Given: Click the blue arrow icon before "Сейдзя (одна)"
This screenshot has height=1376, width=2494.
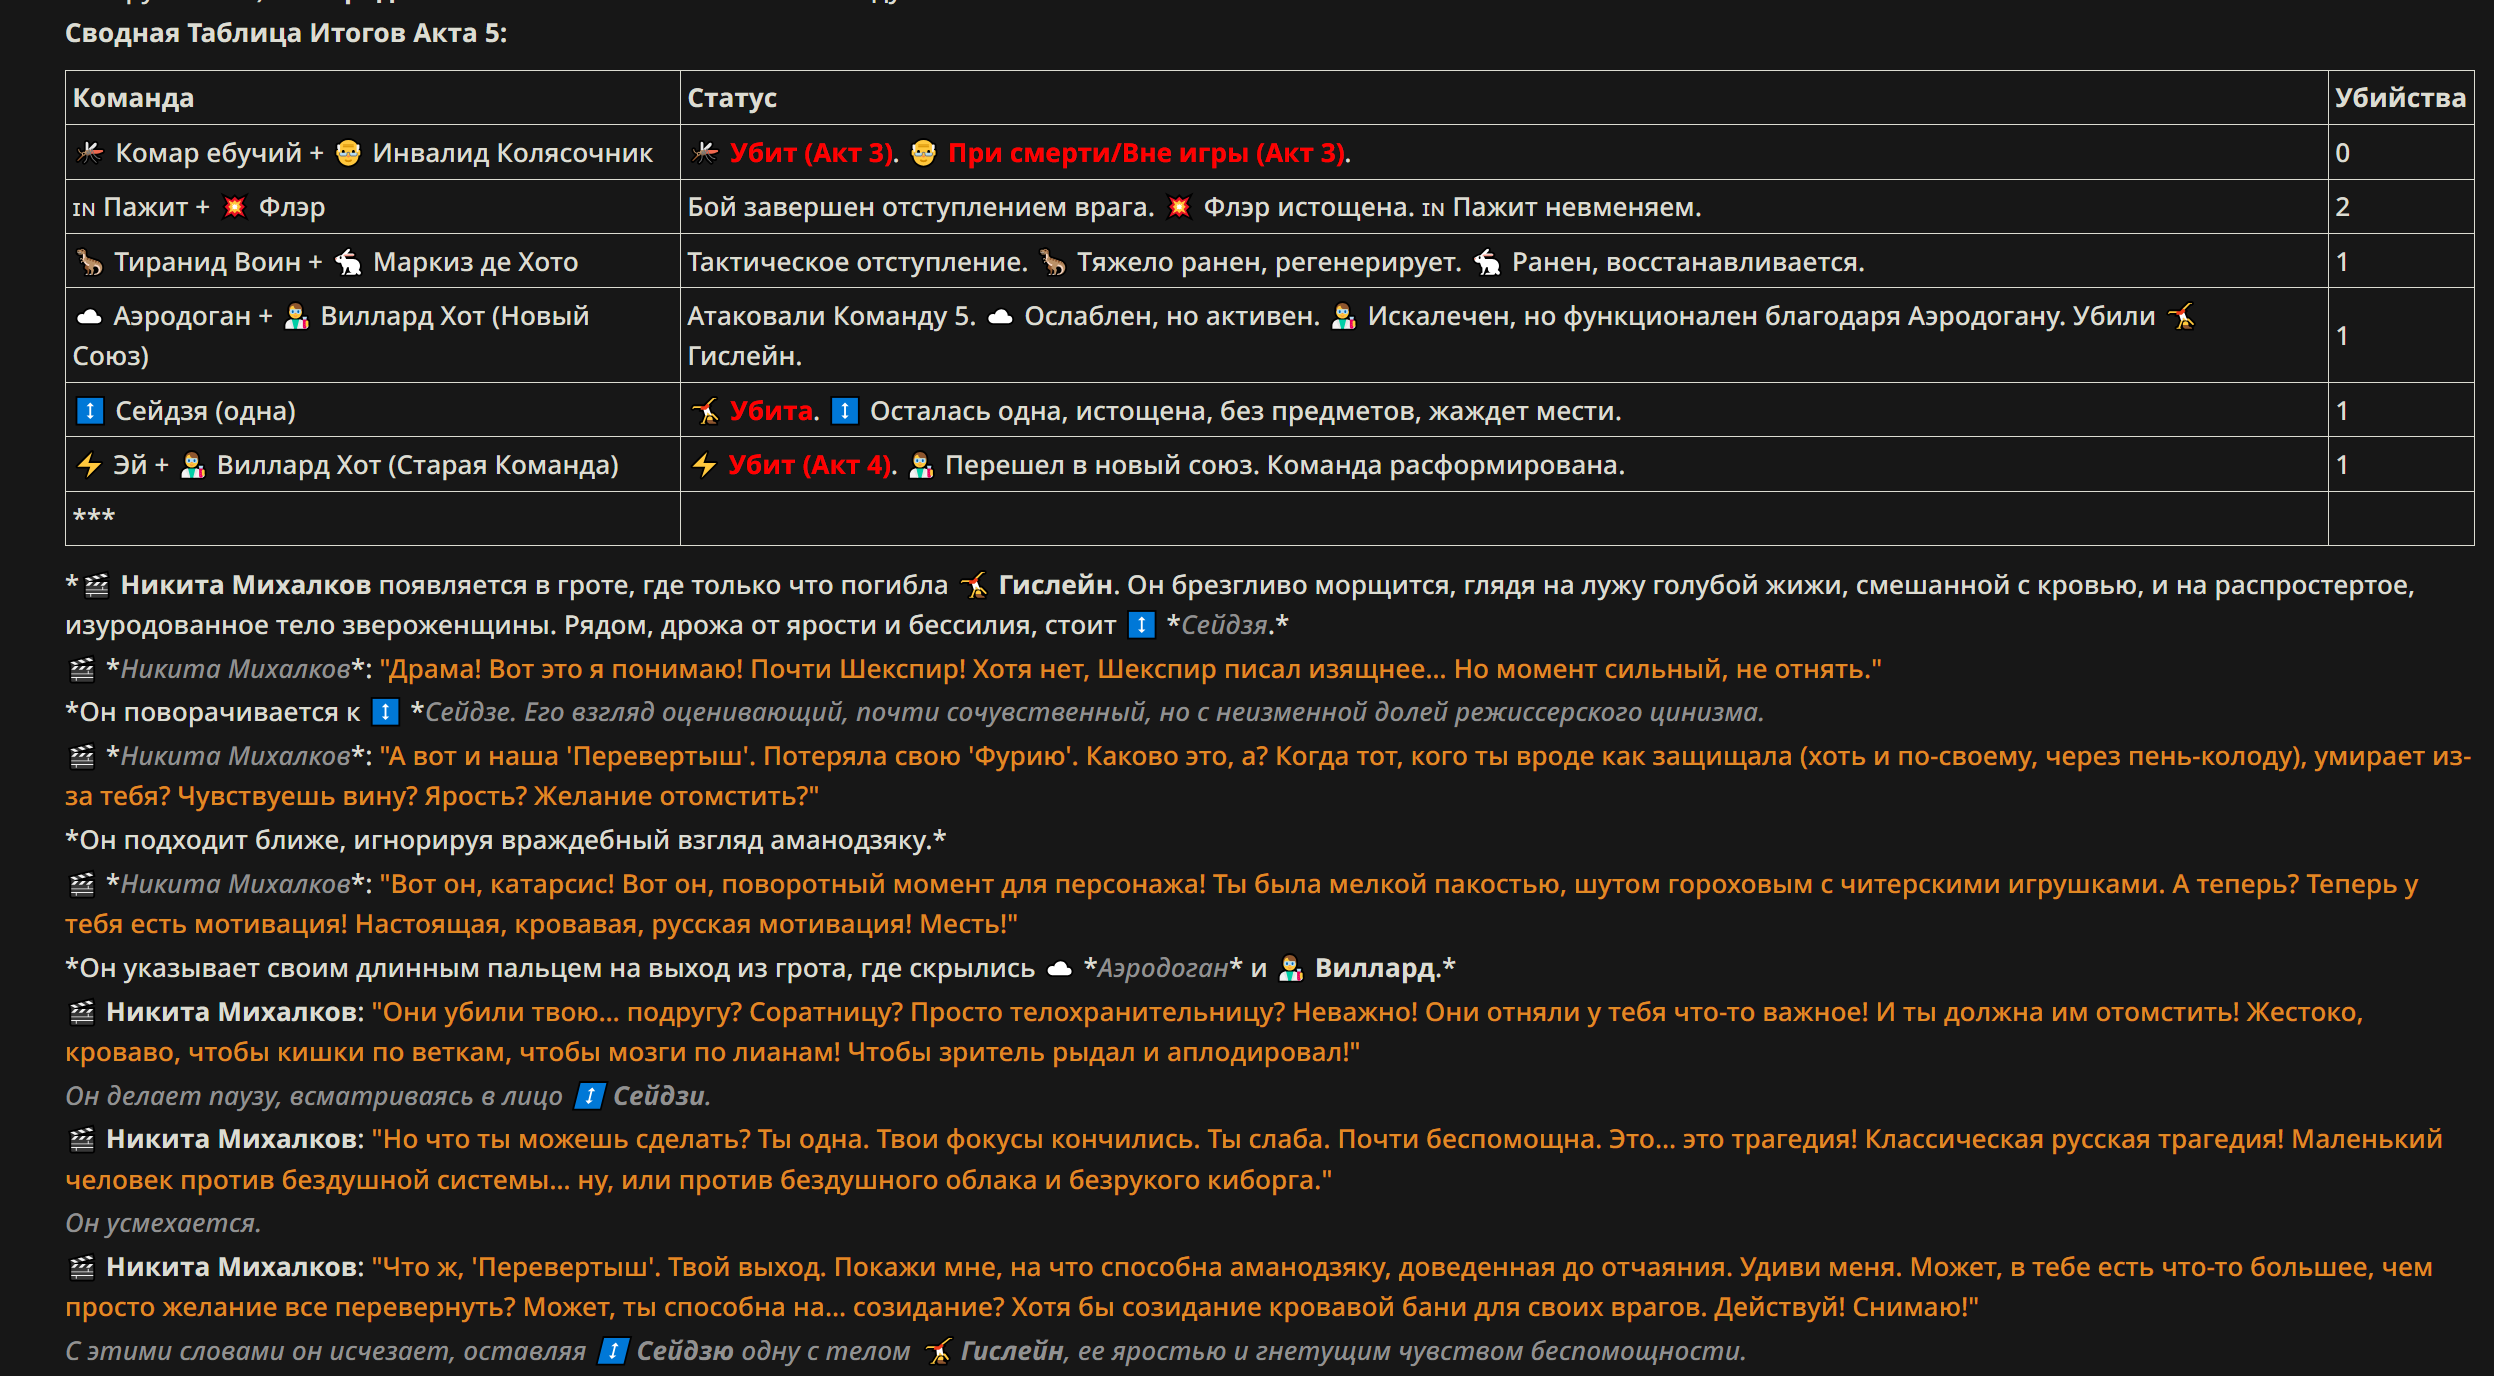Looking at the screenshot, I should pyautogui.click(x=90, y=411).
